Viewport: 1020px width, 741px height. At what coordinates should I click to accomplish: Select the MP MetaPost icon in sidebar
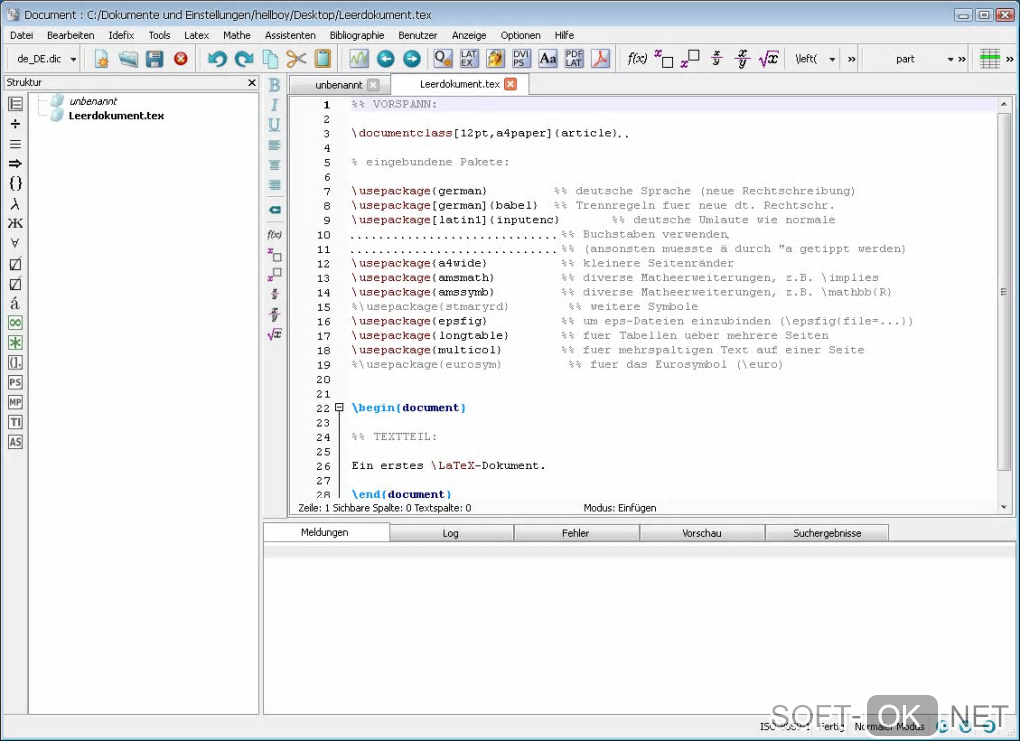(x=15, y=402)
